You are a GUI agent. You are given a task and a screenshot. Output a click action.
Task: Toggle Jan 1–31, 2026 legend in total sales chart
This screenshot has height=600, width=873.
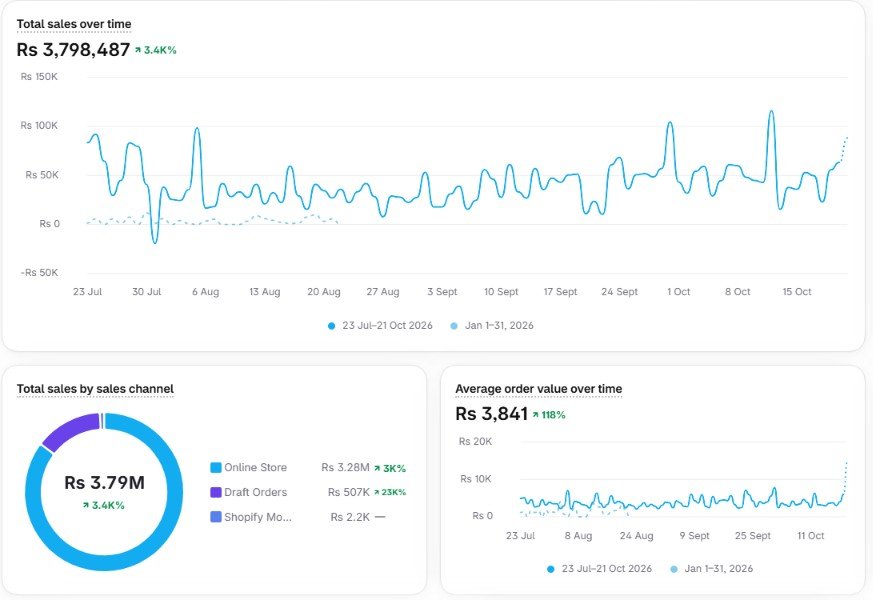492,326
